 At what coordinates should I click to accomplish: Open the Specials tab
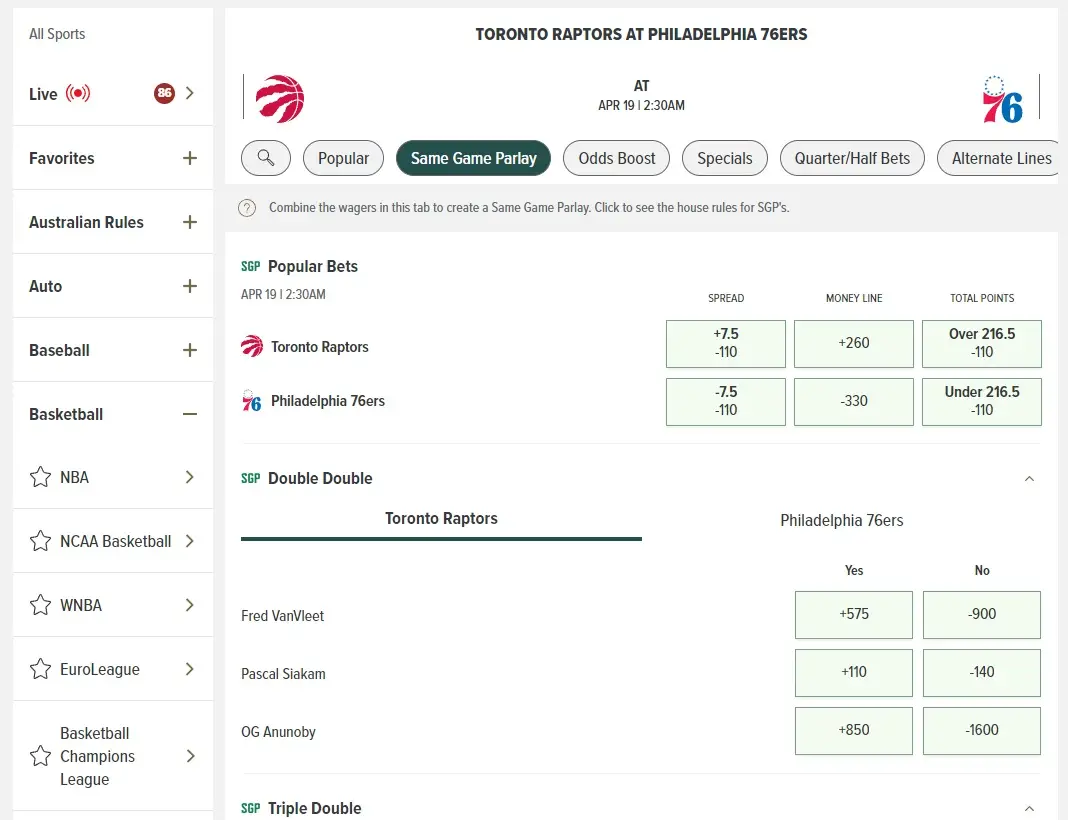click(725, 158)
